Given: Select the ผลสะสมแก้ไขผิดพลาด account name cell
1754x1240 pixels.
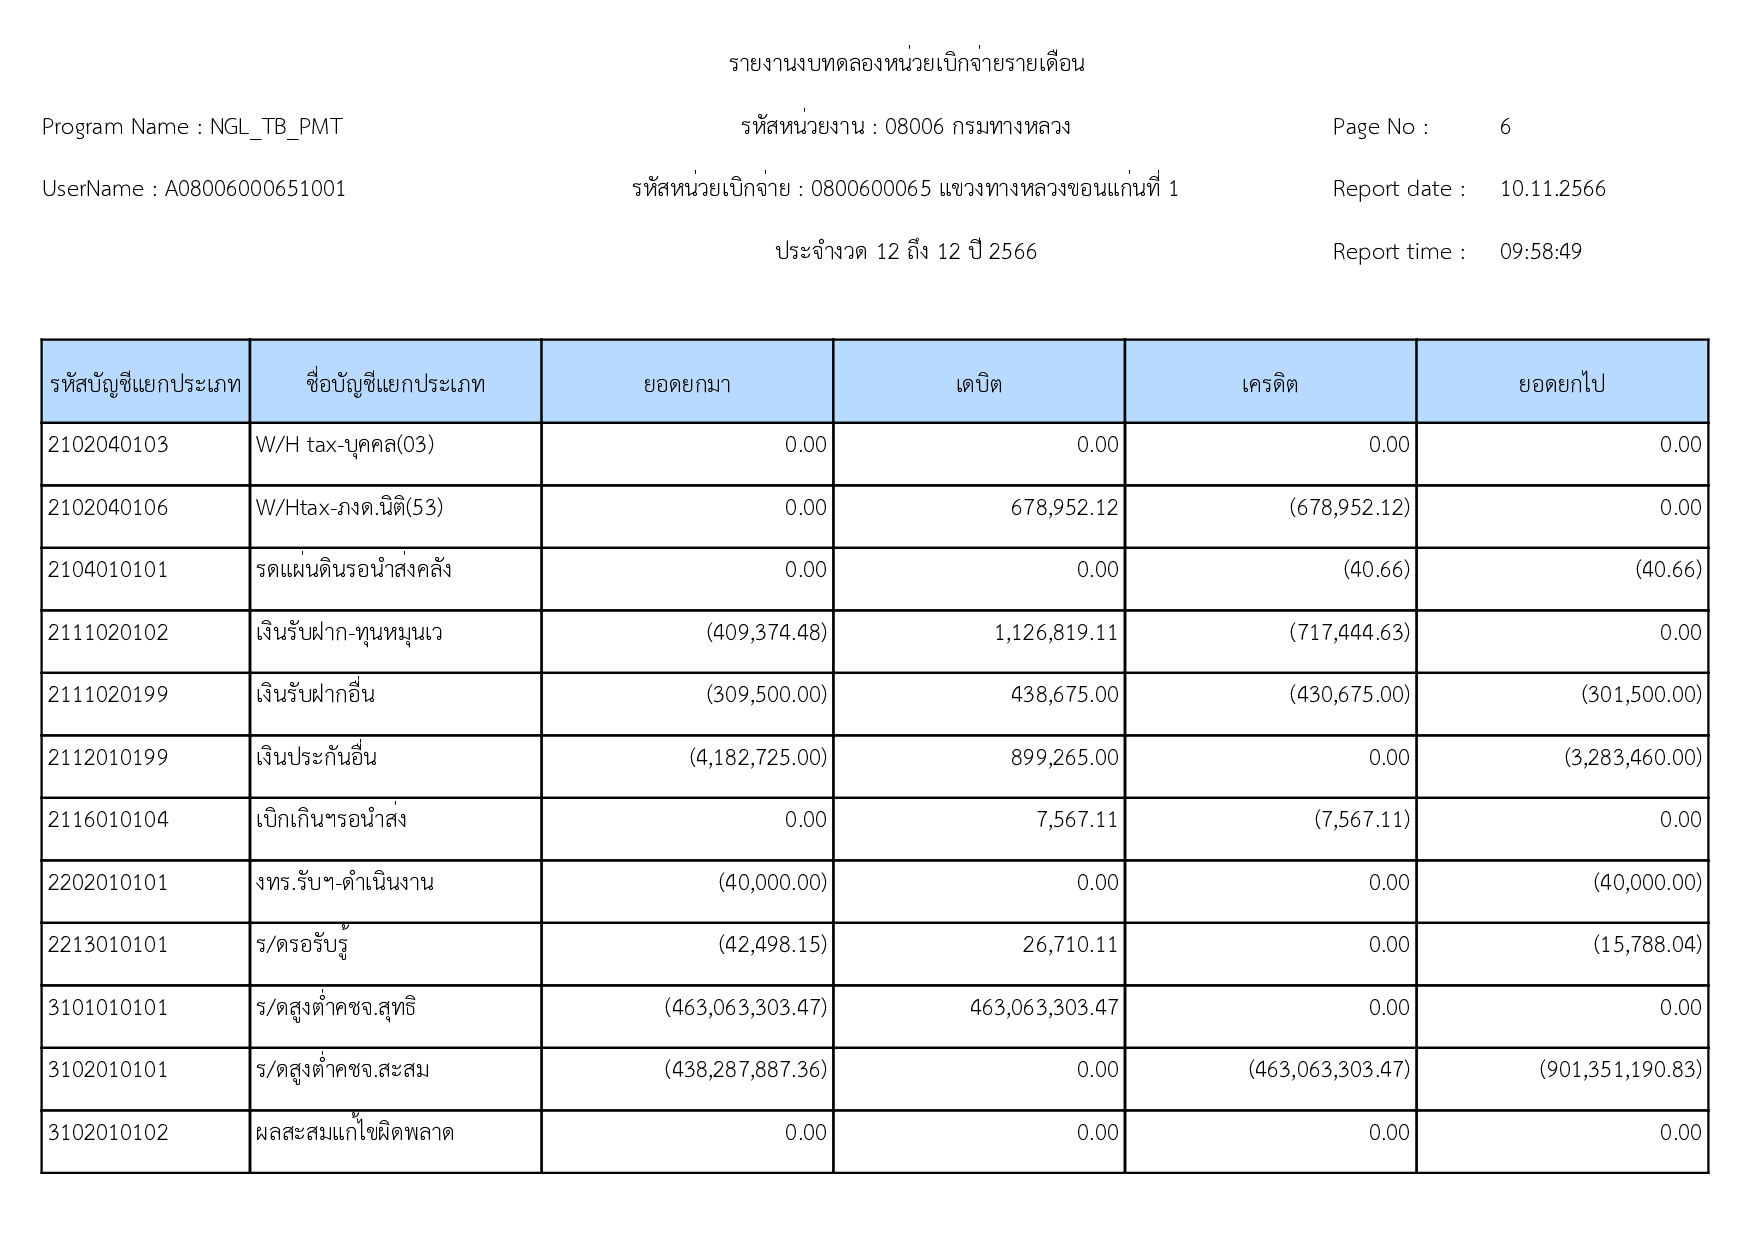Looking at the screenshot, I should pyautogui.click(x=354, y=1133).
